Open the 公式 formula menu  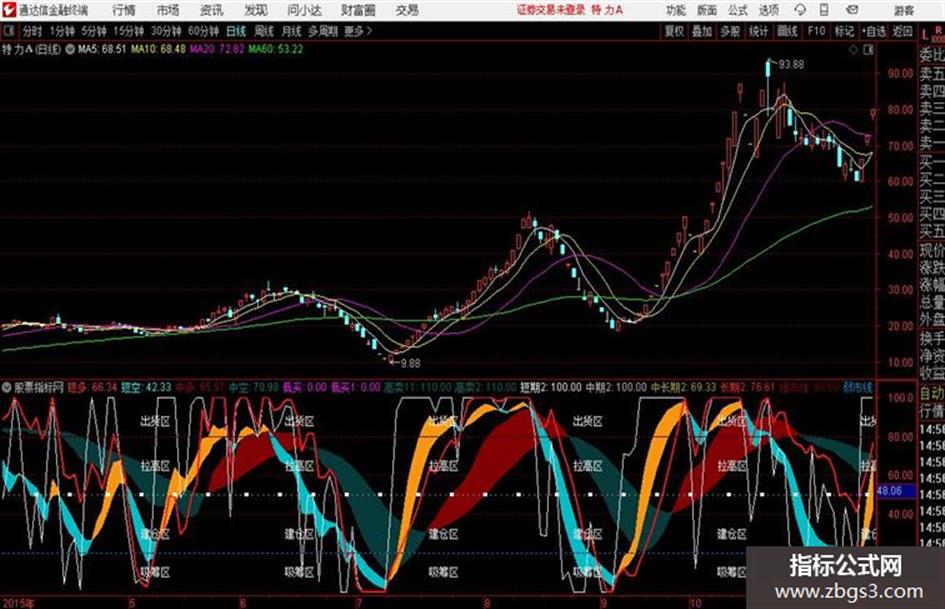(738, 10)
